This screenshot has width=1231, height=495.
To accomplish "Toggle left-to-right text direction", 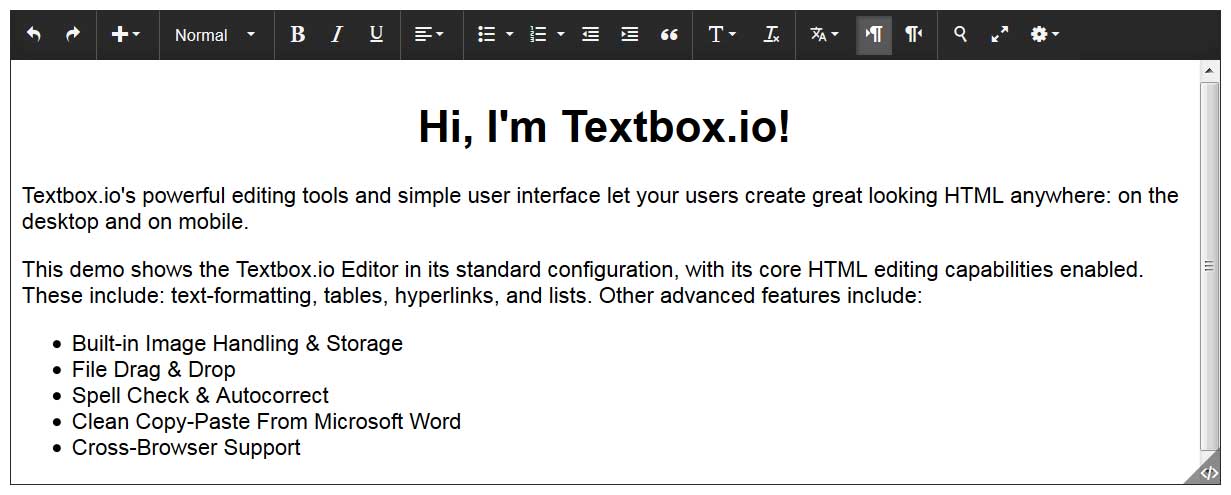I will coord(874,34).
